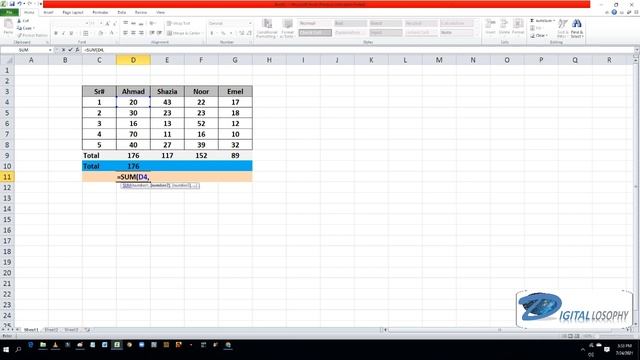
Task: Click the Insert cells button
Action: click(x=491, y=27)
